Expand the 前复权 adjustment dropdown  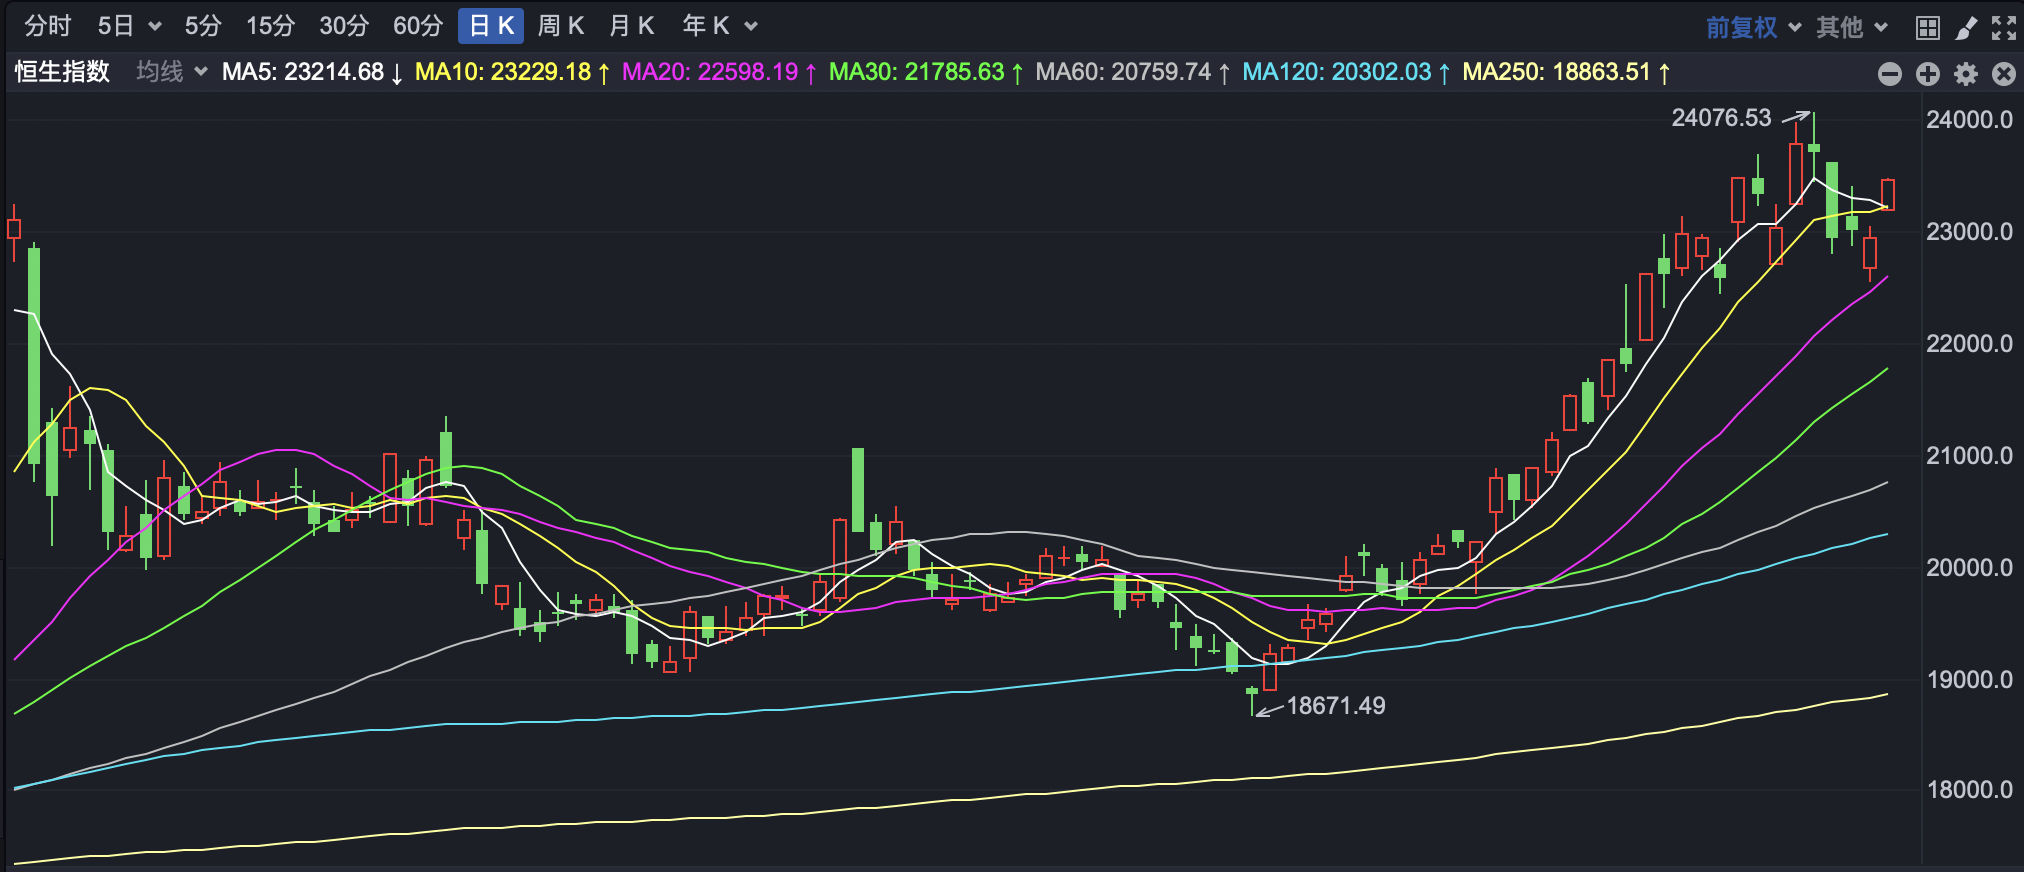pyautogui.click(x=1753, y=27)
